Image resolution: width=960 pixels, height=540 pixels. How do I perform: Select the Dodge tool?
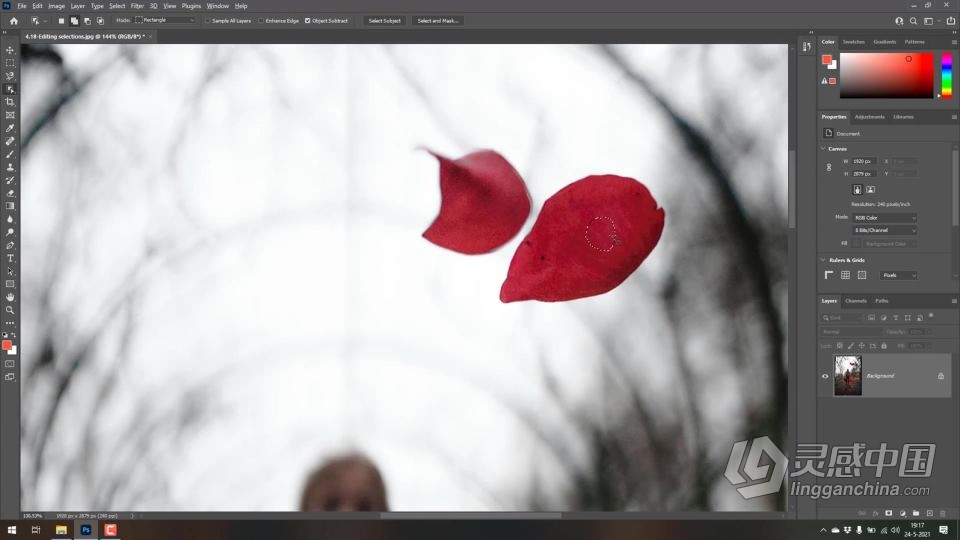(10, 232)
